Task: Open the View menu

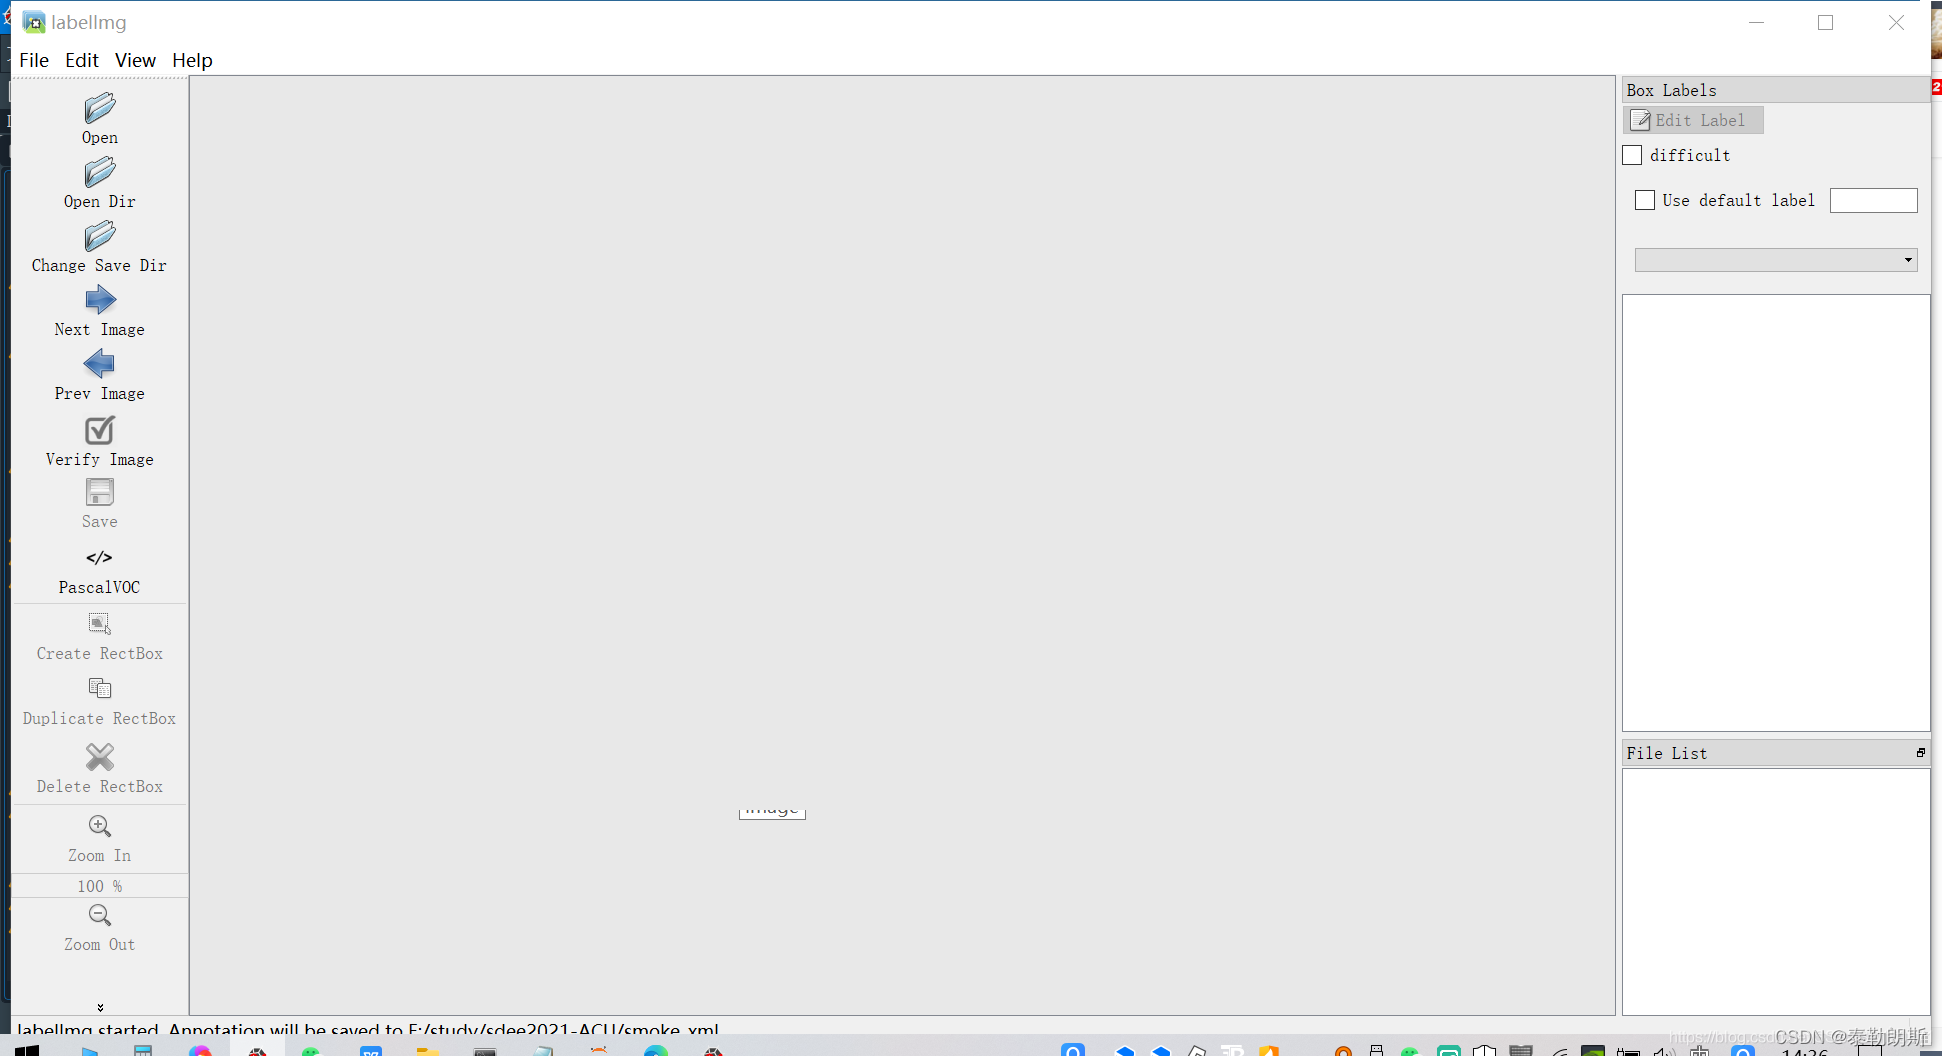Action: pos(135,60)
